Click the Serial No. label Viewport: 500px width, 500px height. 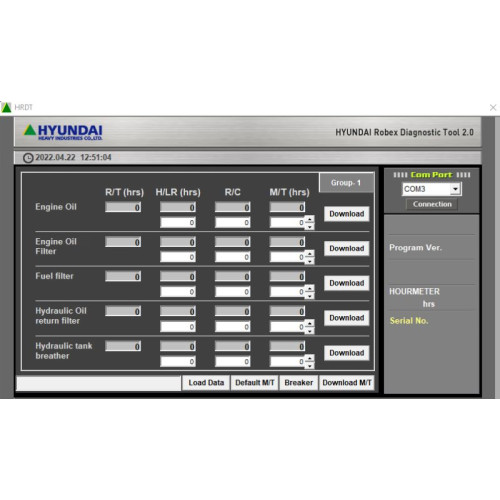coord(409,321)
